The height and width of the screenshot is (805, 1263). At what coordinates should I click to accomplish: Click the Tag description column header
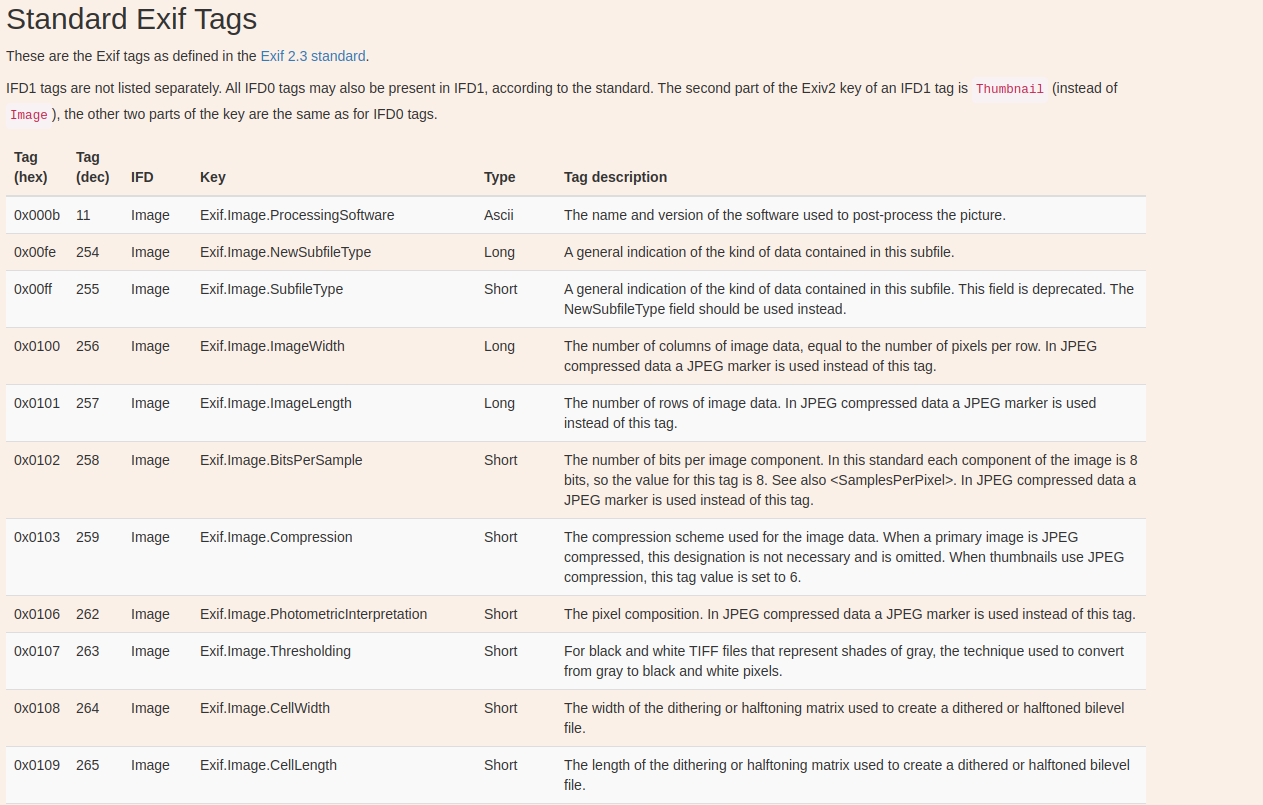coord(615,177)
